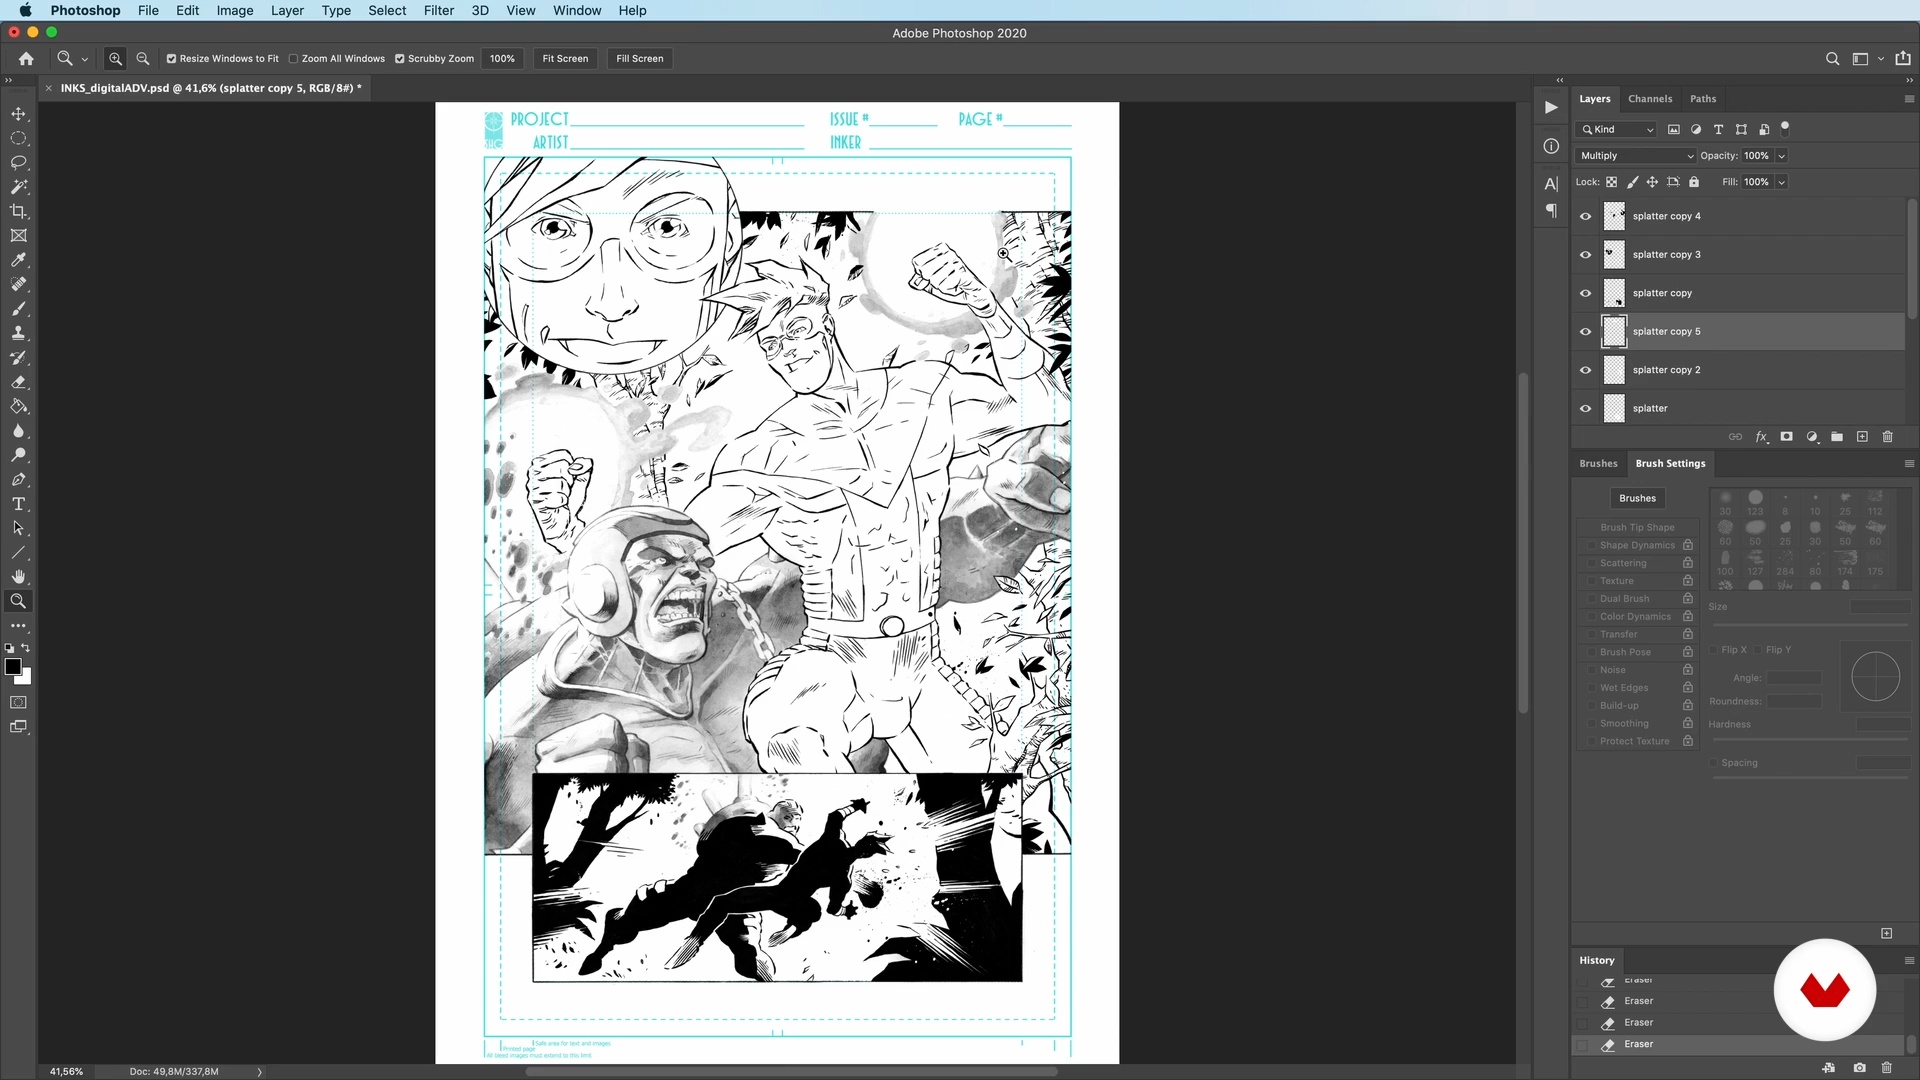Click the background color swatch
Screen dimensions: 1920x1080
25,679
